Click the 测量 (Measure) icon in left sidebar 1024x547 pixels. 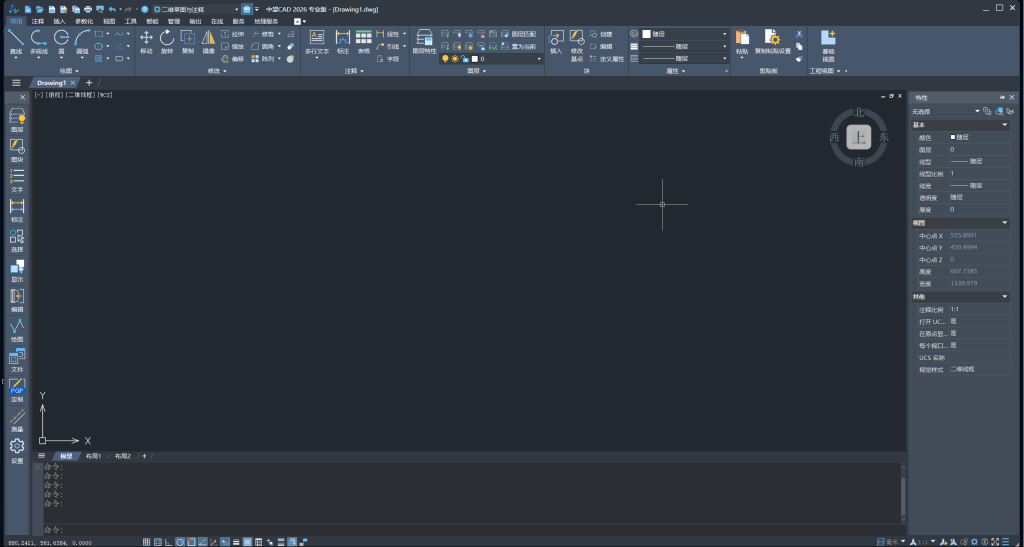coord(17,419)
